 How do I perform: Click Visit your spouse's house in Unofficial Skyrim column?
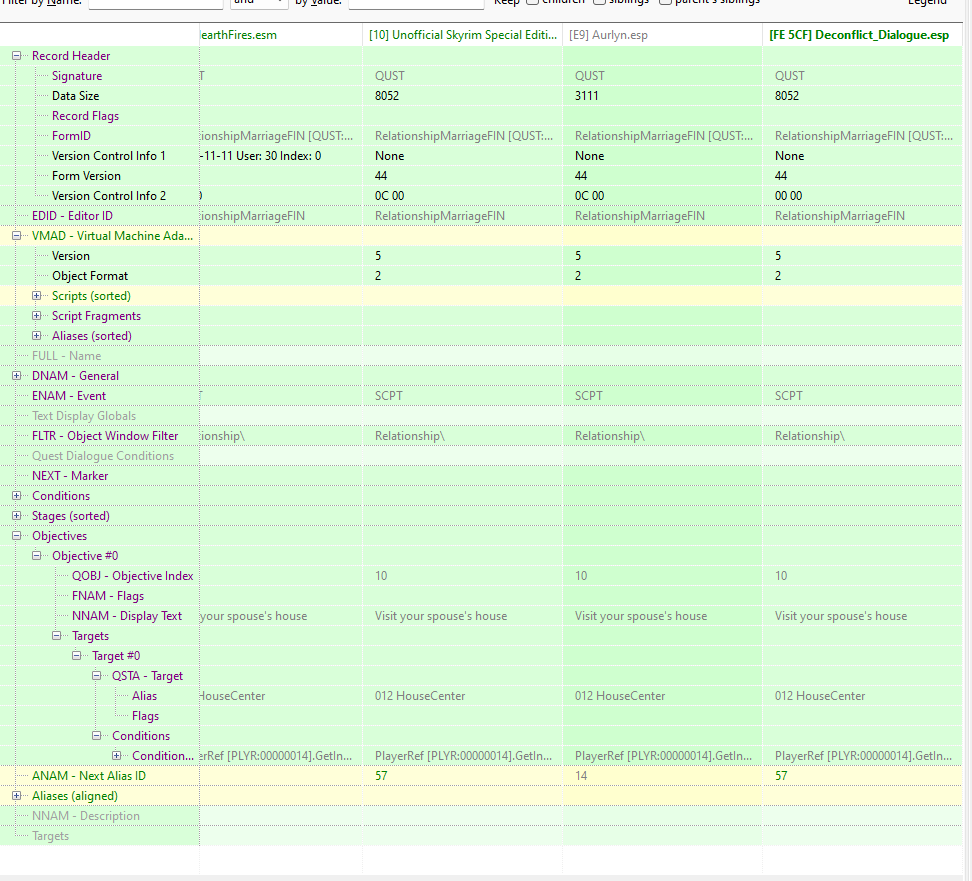(x=441, y=616)
